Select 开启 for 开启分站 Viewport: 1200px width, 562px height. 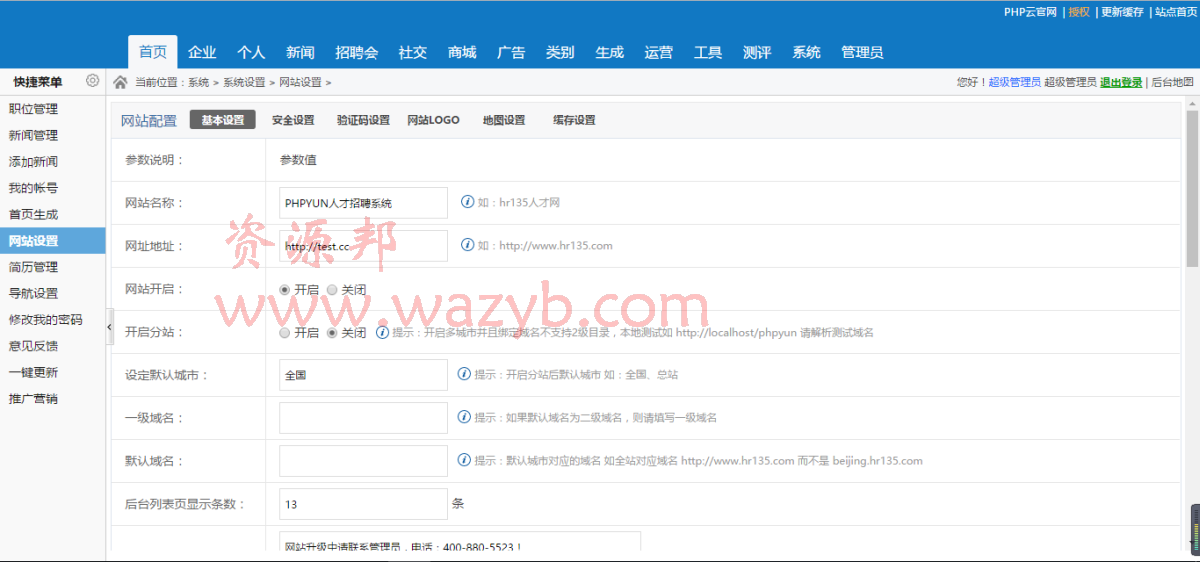pyautogui.click(x=285, y=332)
